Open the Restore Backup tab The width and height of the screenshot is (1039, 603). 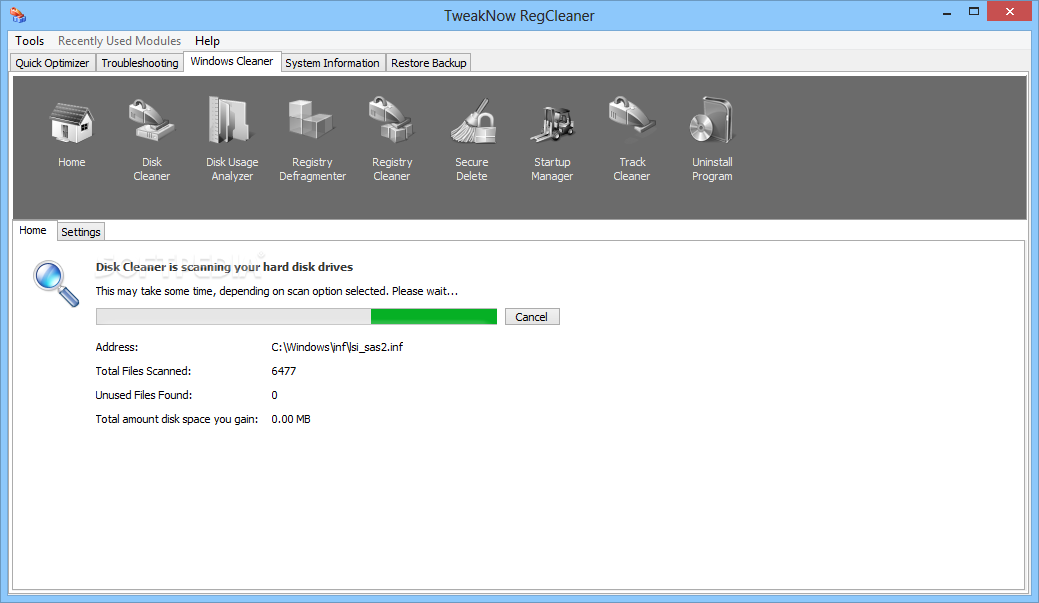(429, 63)
